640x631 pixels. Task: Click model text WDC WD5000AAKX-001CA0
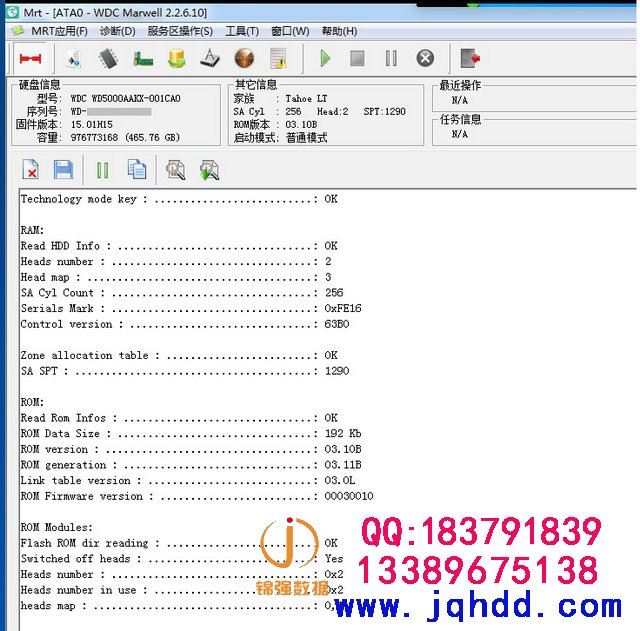click(x=125, y=99)
